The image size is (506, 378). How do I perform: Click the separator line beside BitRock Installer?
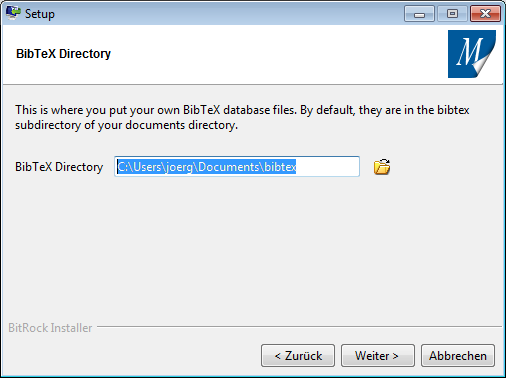299,327
